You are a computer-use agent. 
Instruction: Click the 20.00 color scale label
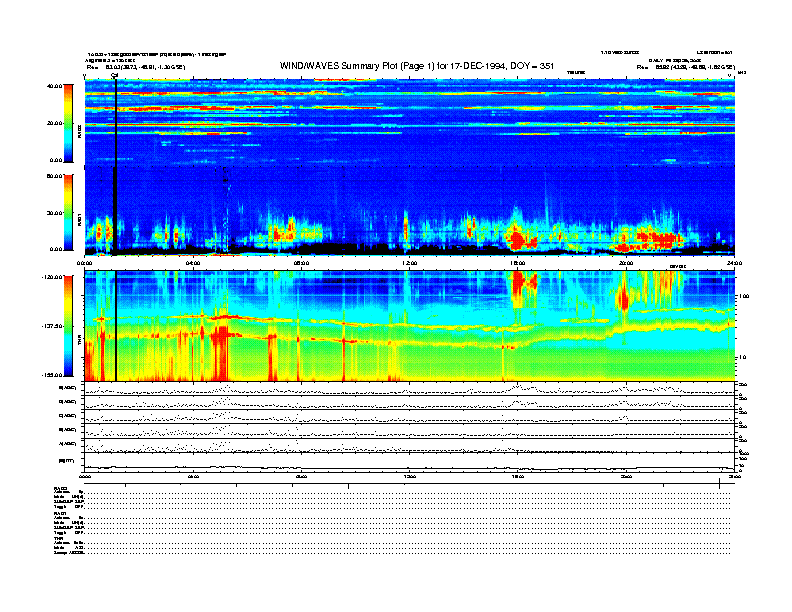55,123
